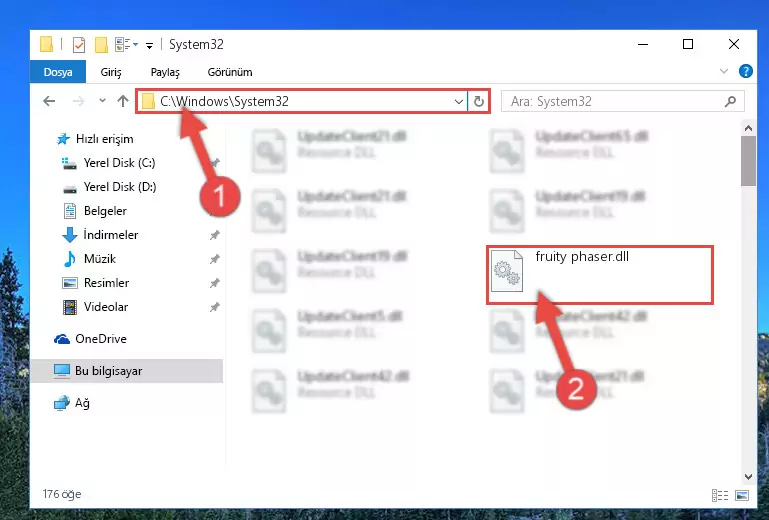
Task: Click the pin icon beside Resimler
Action: (x=214, y=283)
